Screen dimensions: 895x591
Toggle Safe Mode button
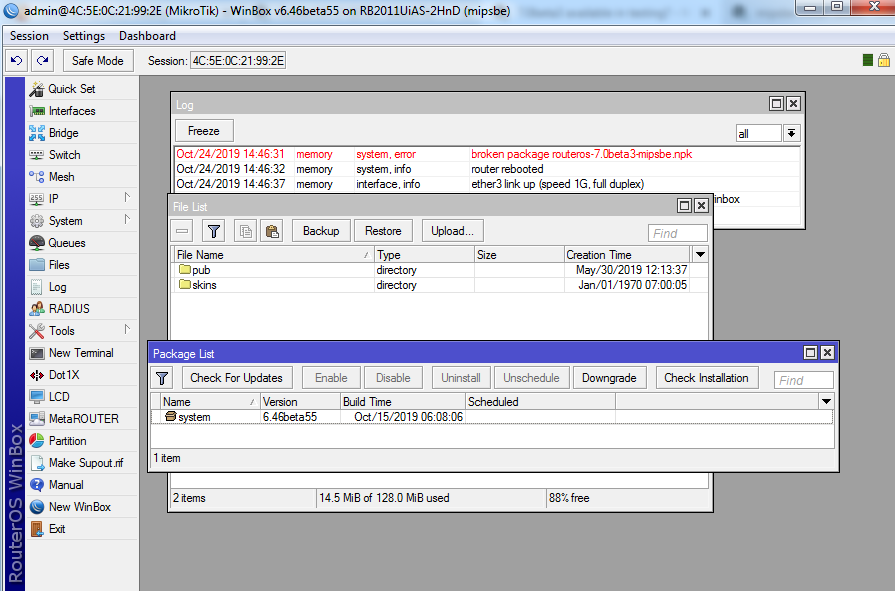pyautogui.click(x=98, y=61)
